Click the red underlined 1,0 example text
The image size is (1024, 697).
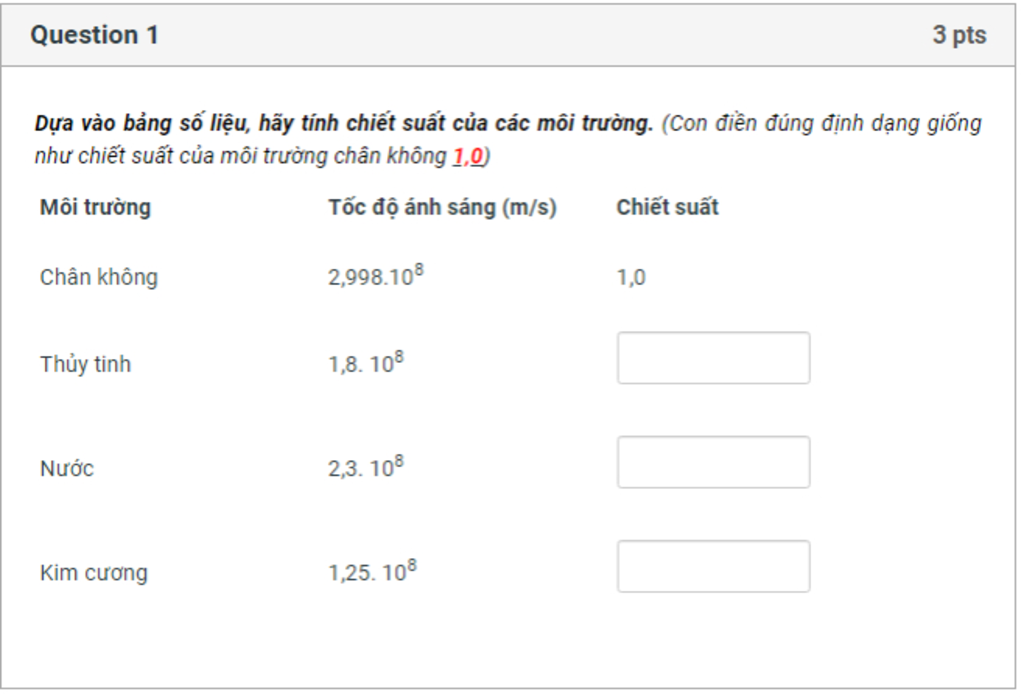(468, 156)
